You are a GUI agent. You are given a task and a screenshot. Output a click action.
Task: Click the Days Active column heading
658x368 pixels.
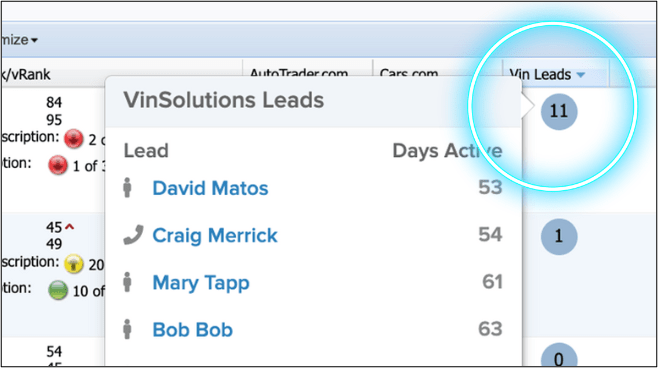click(x=447, y=151)
